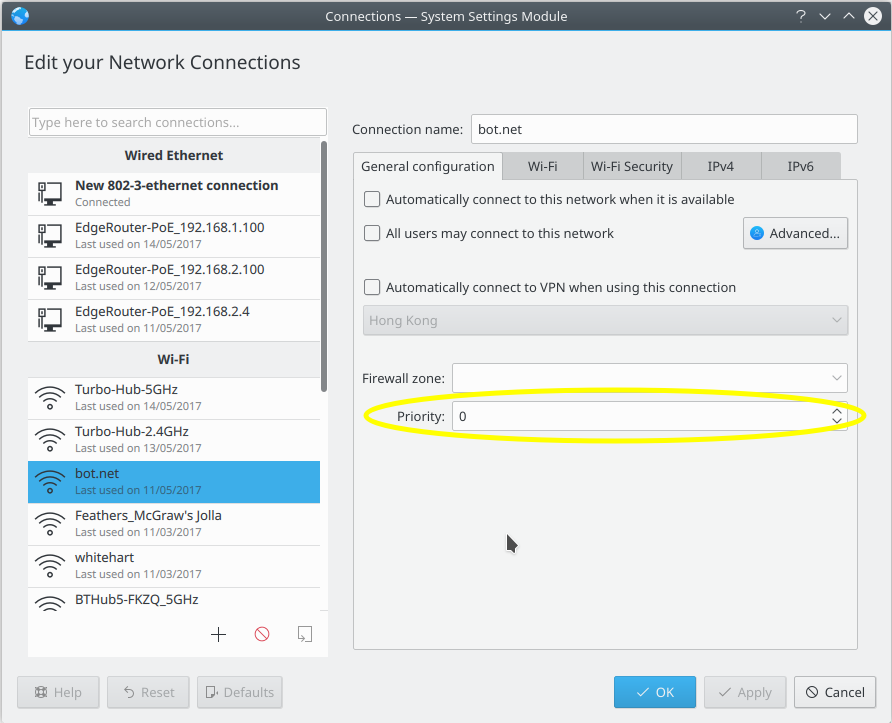Toggle automatically connect to VPN checkbox
Screen dimensions: 892x723
tap(372, 287)
